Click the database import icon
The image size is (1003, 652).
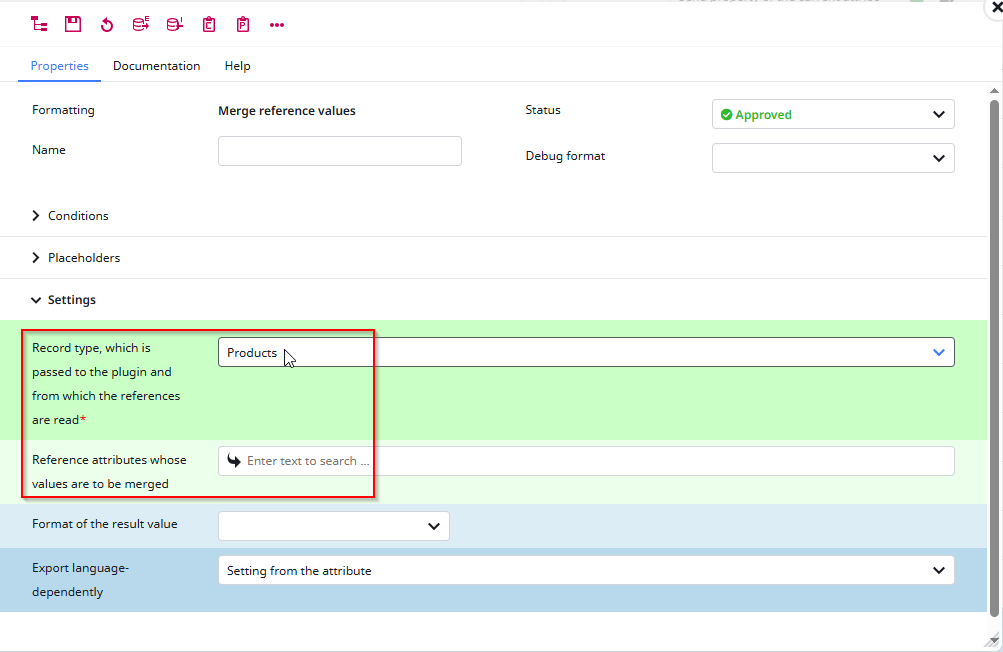coord(174,24)
